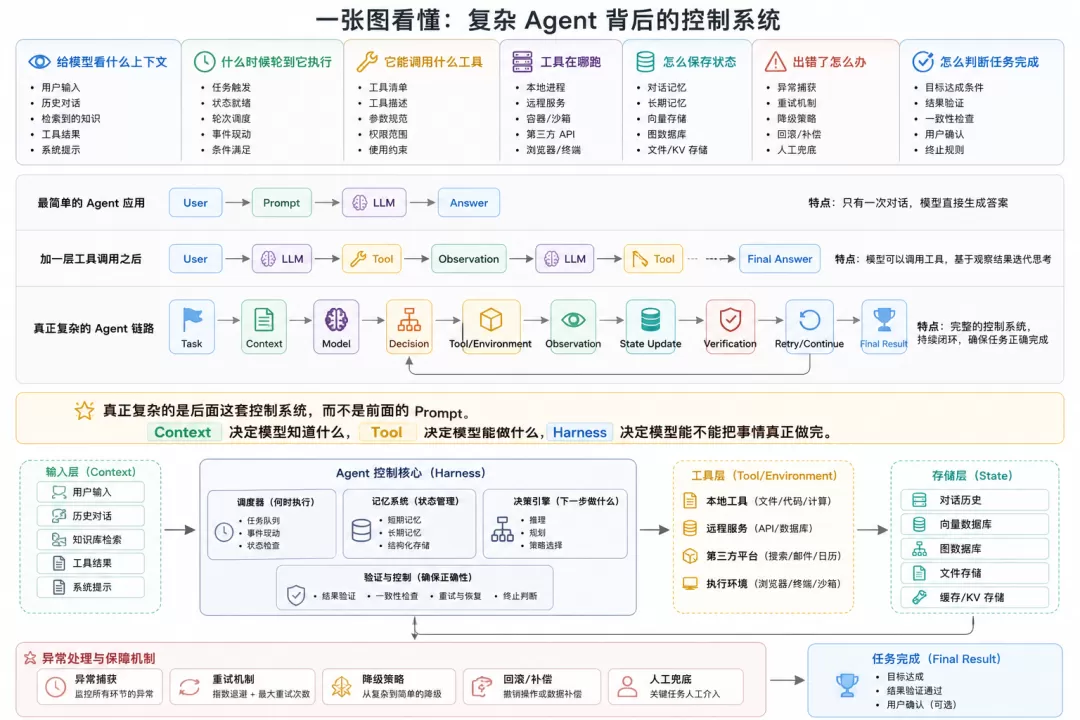
Task: Click 缓存/KV 存储 item in 存储层
Action: [x=975, y=597]
